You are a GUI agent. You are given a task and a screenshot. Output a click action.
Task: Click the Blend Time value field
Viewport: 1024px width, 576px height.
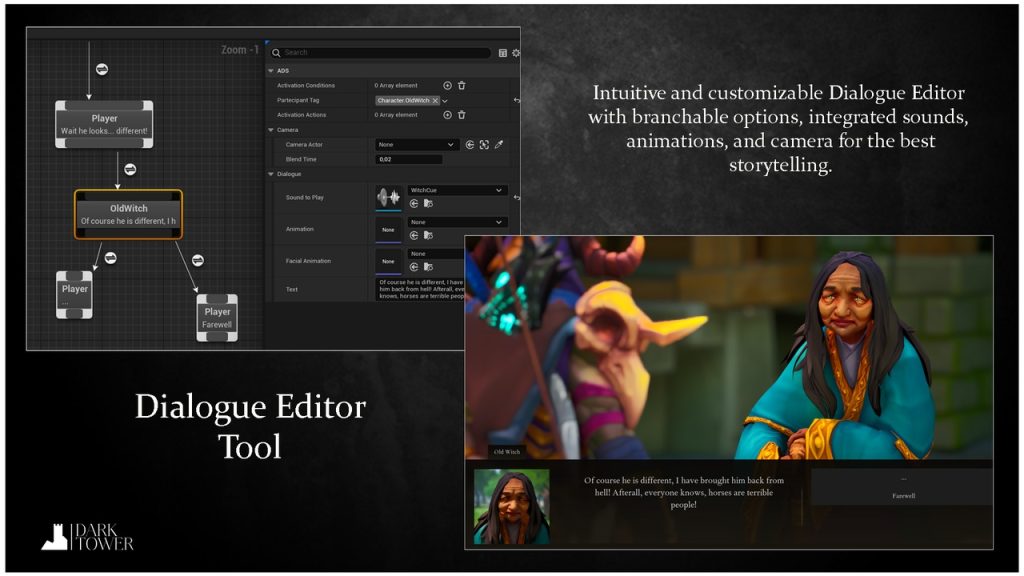tap(408, 159)
